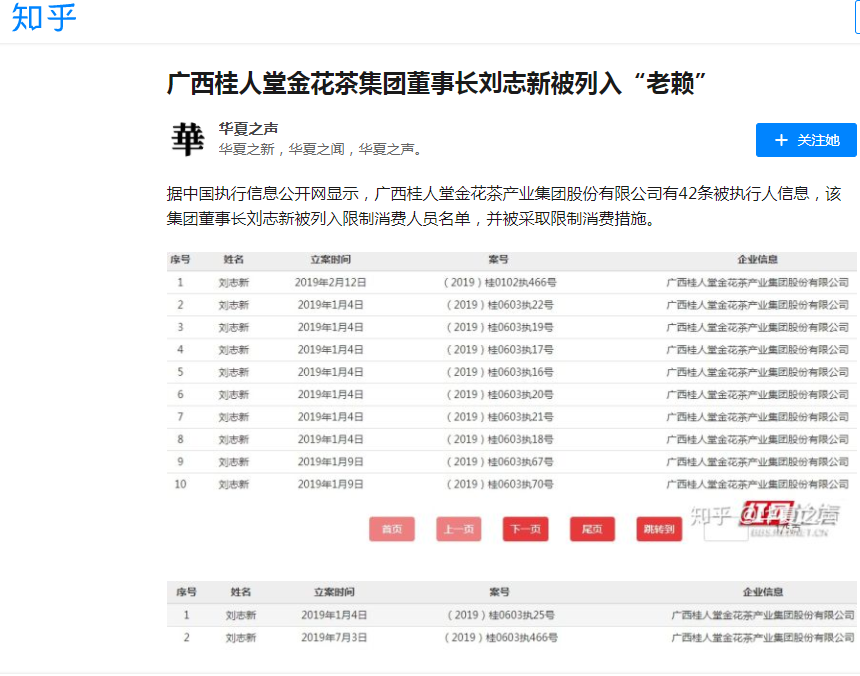Jump to last page with 尾页
This screenshot has height=676, width=860.
click(592, 529)
